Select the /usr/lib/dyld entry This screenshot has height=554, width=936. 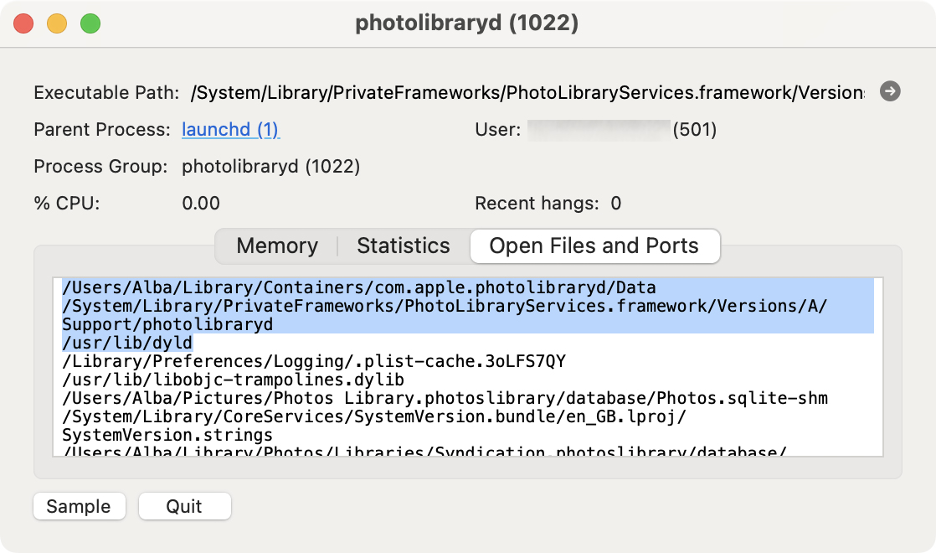pos(127,343)
